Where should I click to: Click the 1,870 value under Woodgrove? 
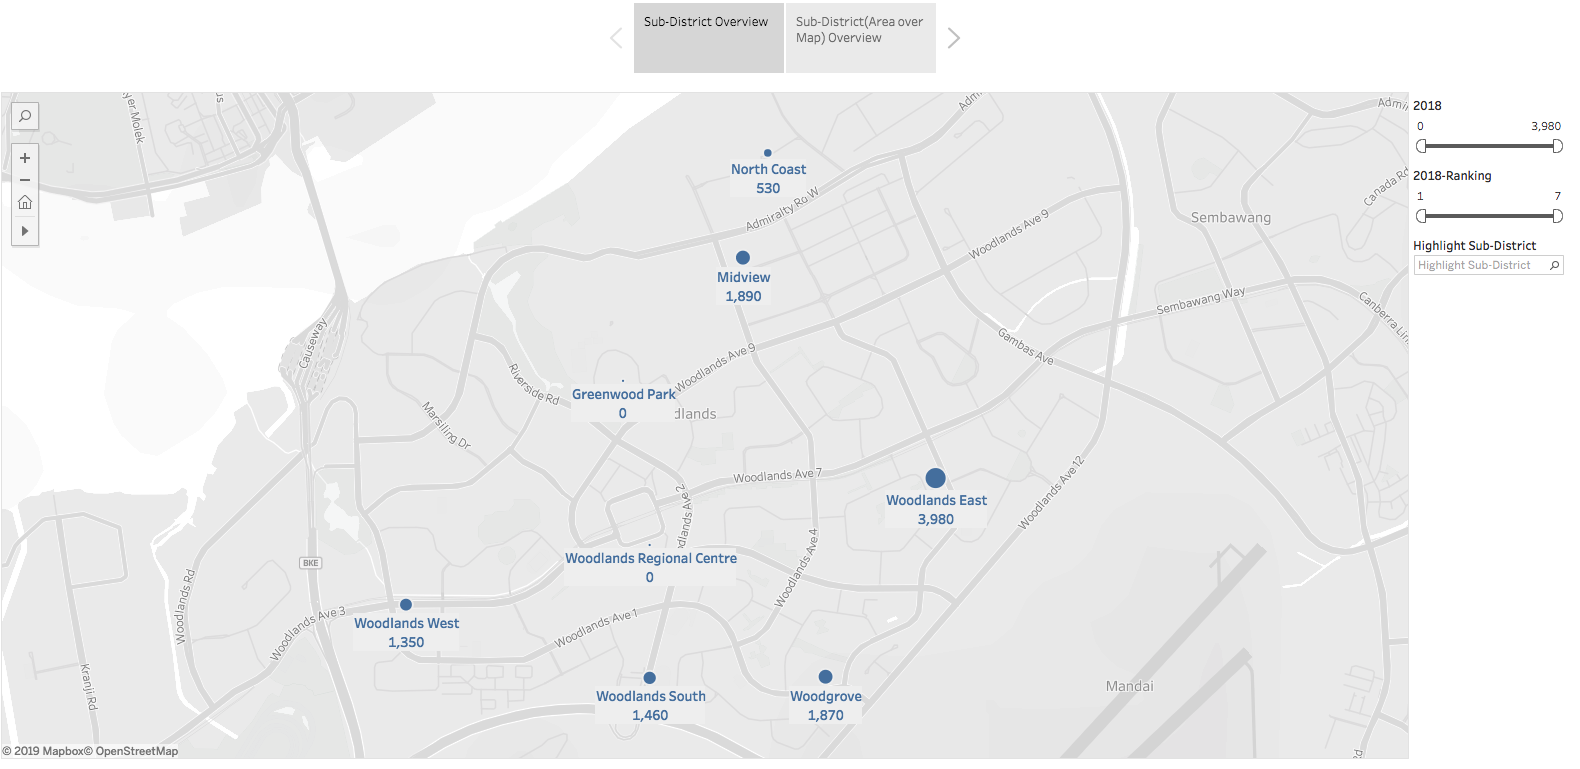[826, 715]
